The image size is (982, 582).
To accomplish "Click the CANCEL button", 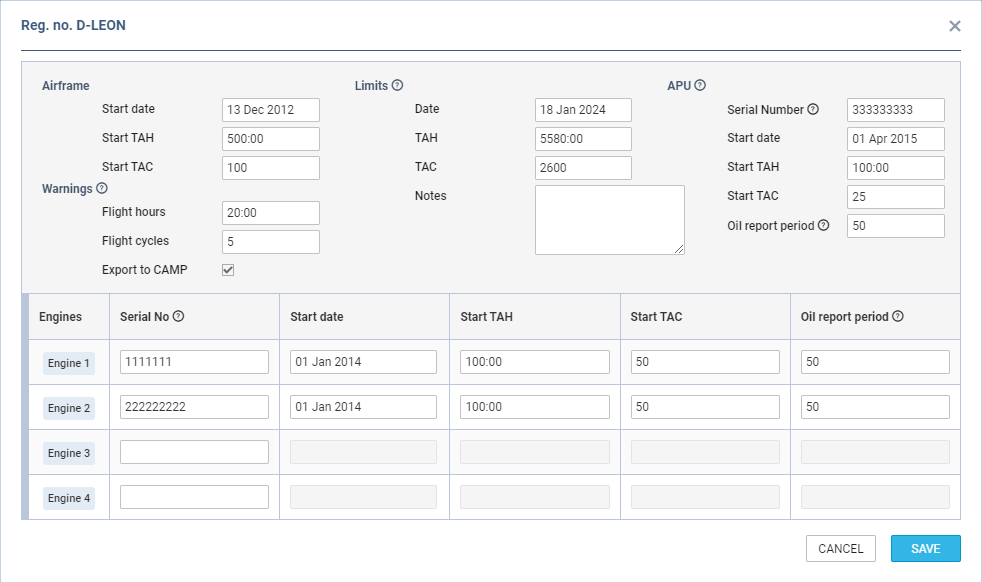I will 840,548.
